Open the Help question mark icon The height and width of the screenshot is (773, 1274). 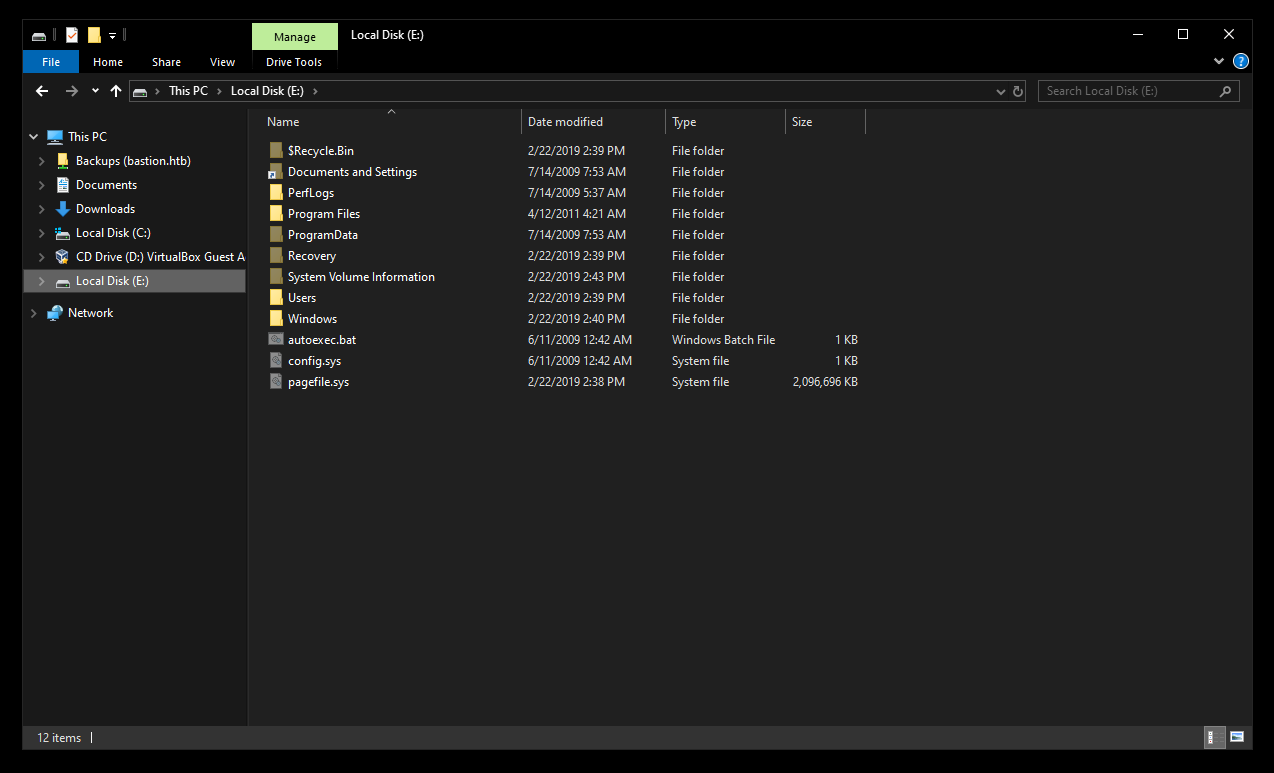click(x=1240, y=61)
